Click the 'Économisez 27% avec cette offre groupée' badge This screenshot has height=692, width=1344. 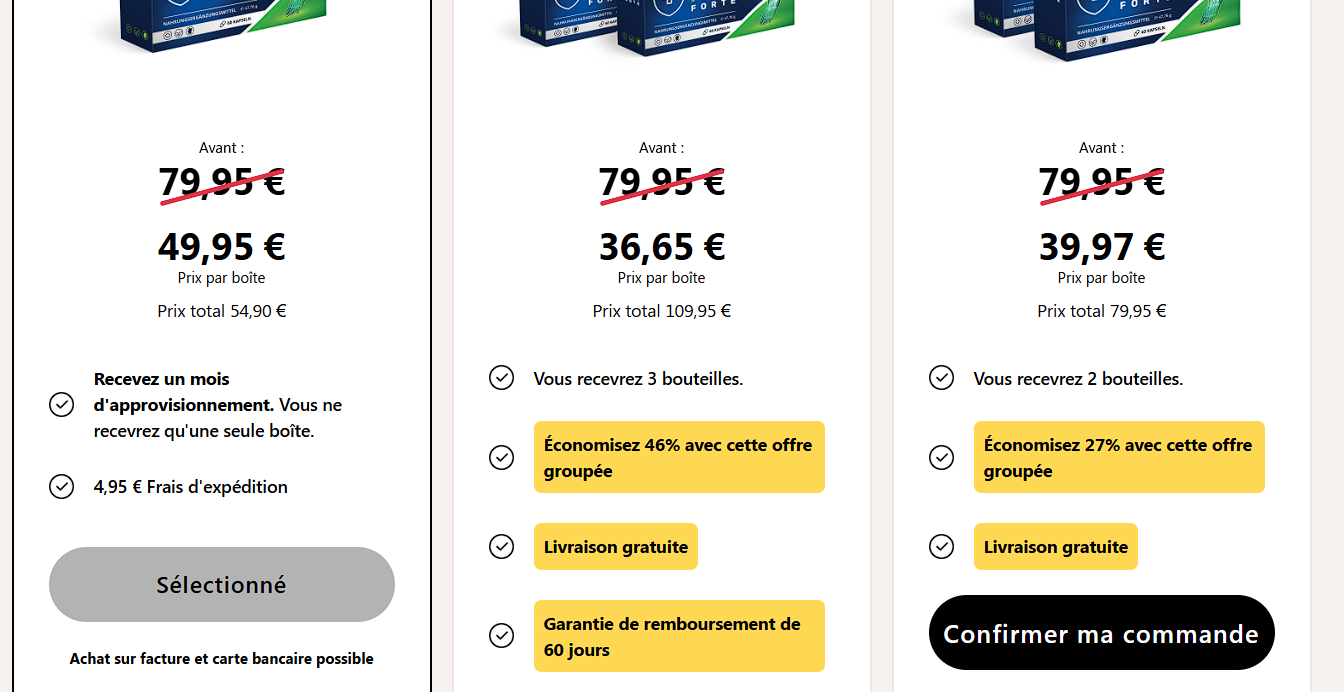pos(1119,457)
